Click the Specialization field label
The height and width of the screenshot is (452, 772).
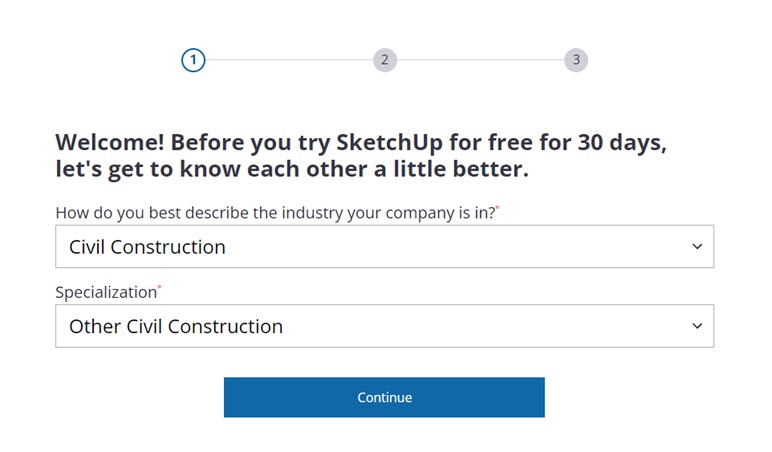(106, 293)
